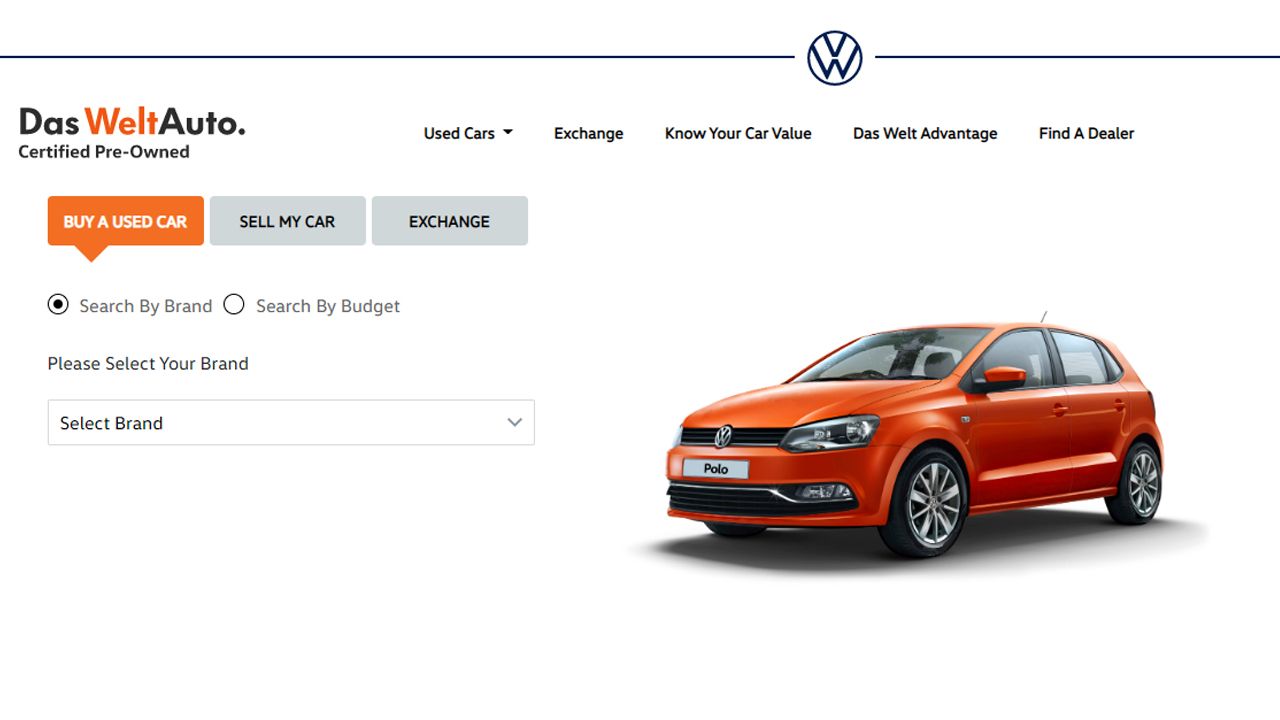Select Search By Budget radio button
Screen dimensions: 1280x720
point(234,305)
